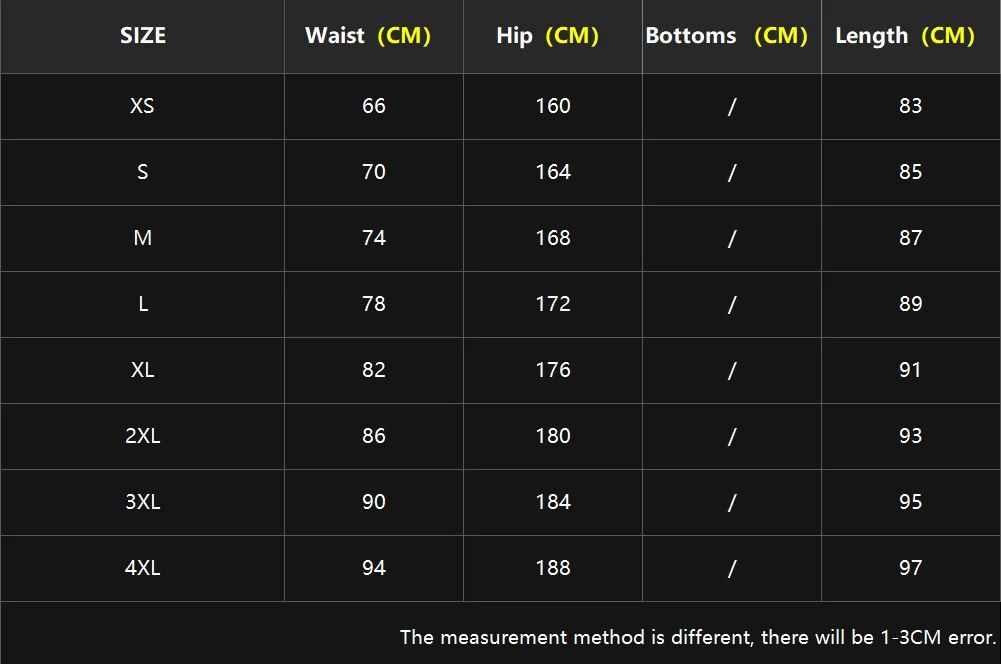Select length value 97 in 4XL row
The height and width of the screenshot is (664, 1001).
[910, 568]
